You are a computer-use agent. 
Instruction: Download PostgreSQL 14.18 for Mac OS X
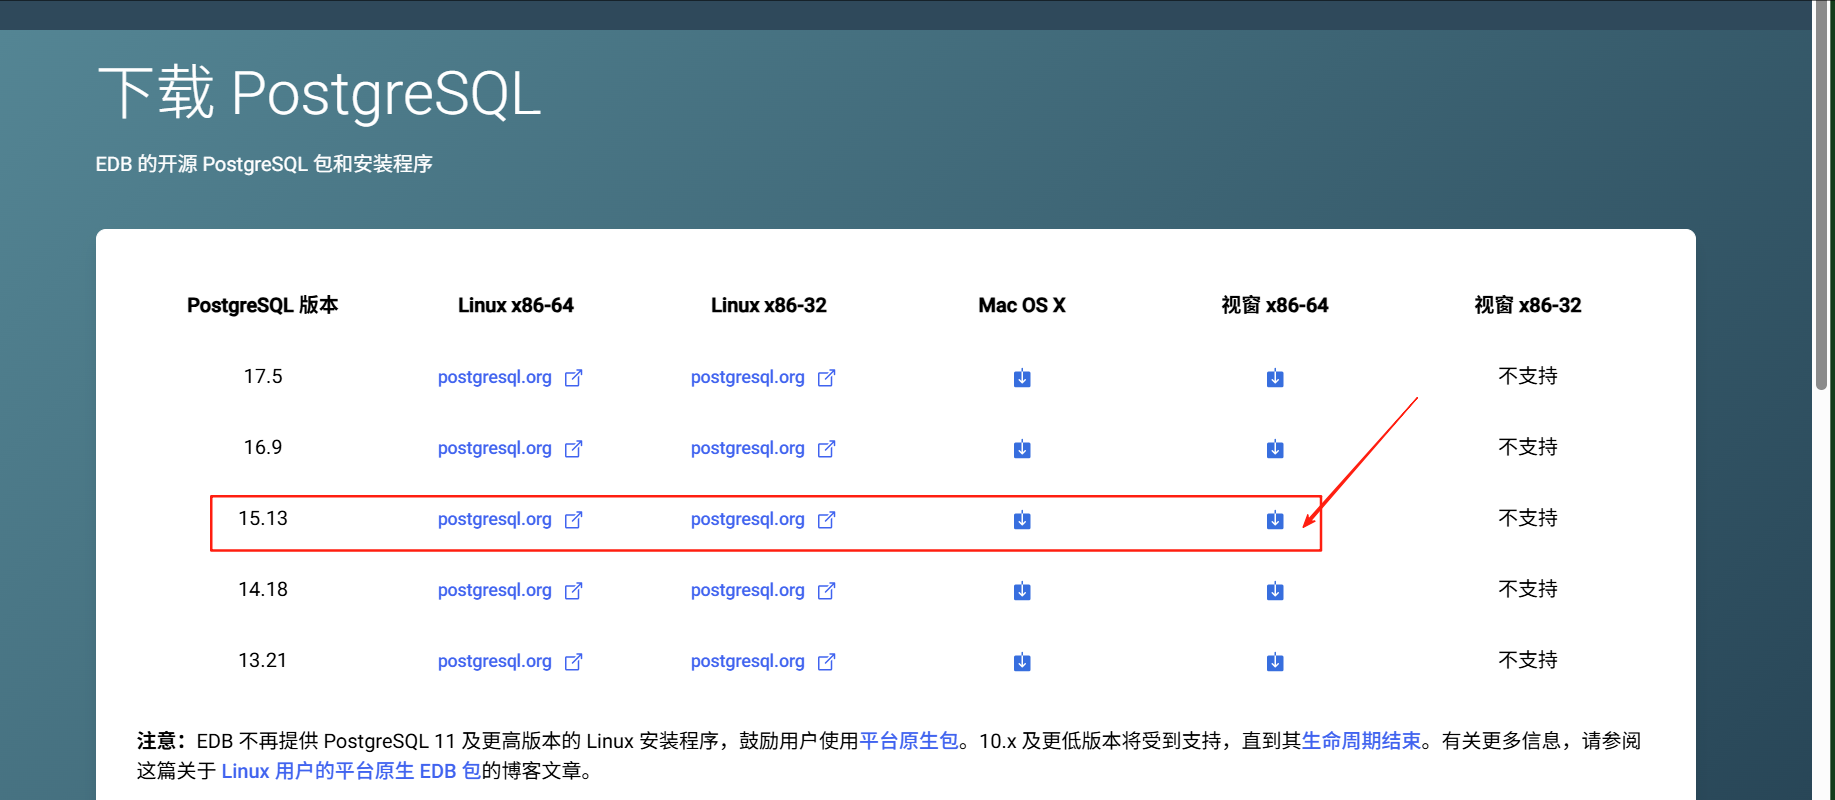[x=1022, y=591]
